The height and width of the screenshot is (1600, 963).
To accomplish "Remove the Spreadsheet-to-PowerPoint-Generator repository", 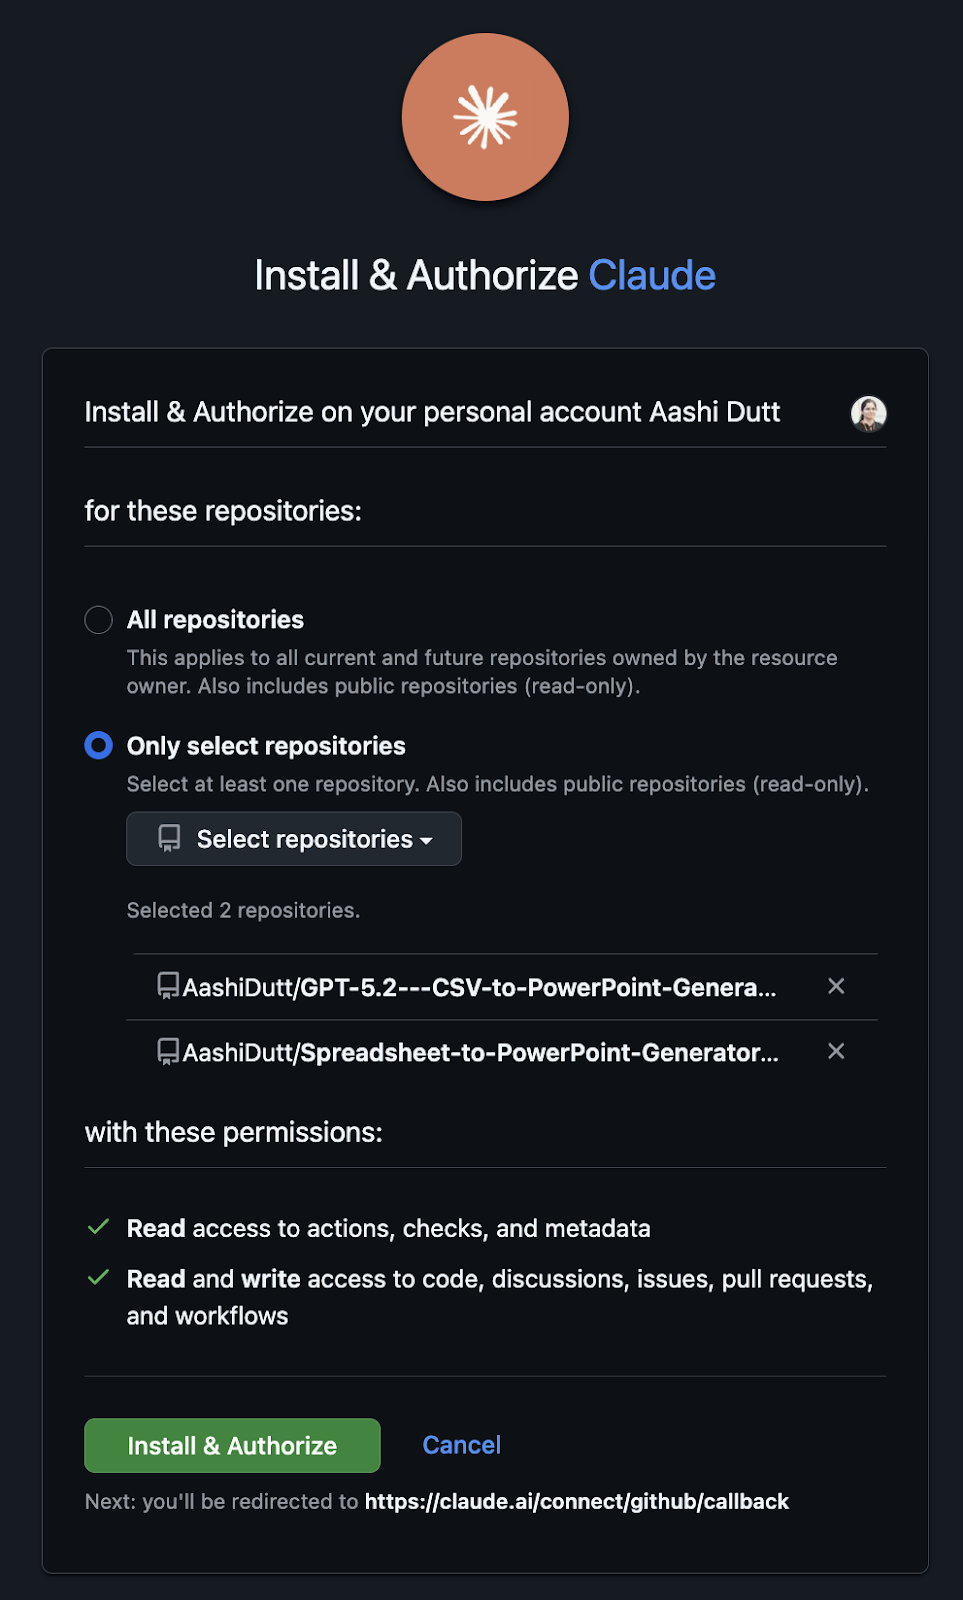I will (836, 1051).
